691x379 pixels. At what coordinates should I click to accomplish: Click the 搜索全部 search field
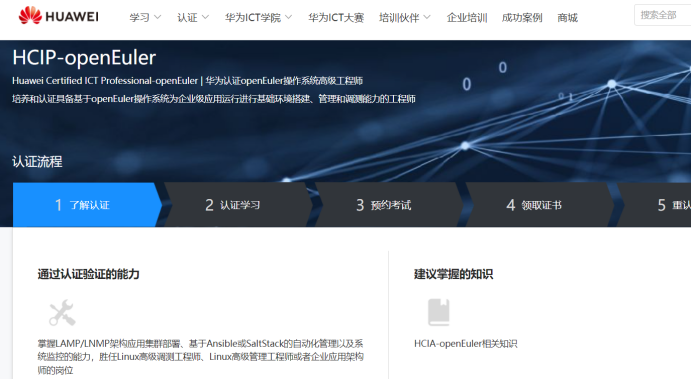(x=663, y=15)
